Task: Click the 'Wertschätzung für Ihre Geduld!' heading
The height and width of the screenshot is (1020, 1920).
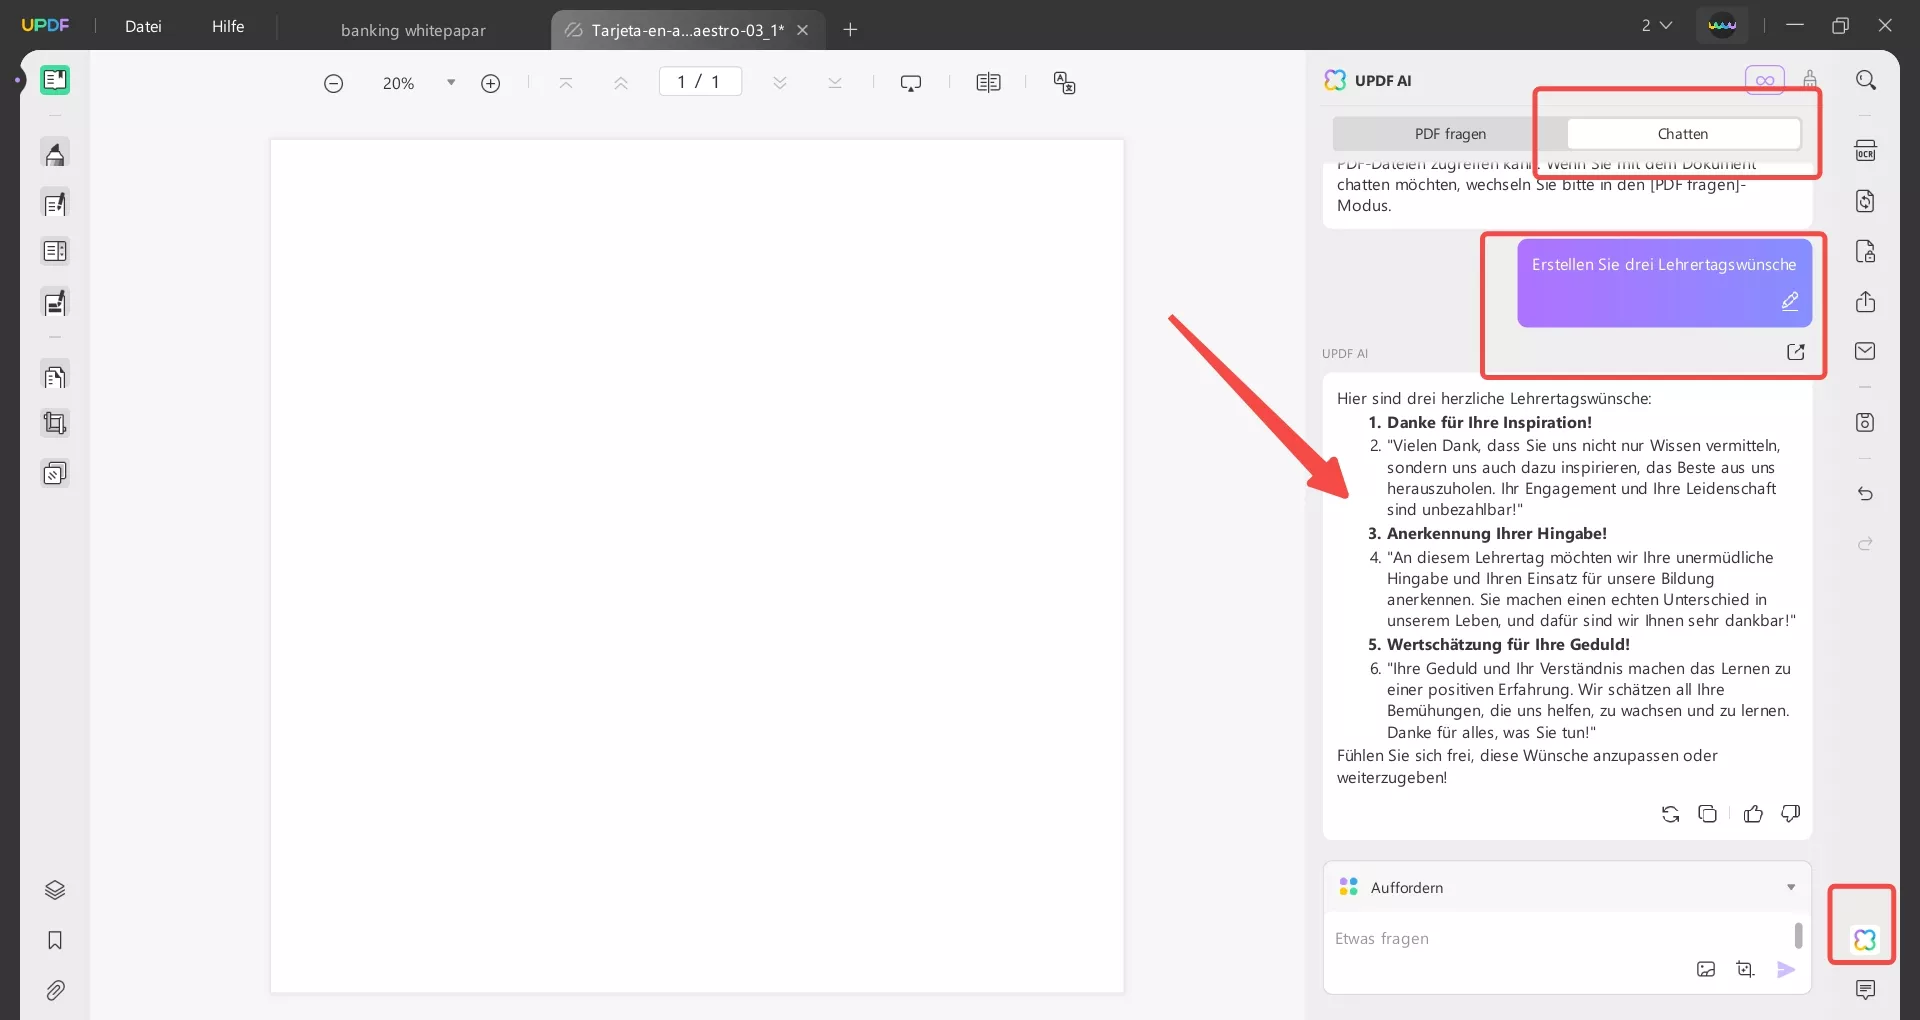Action: [1508, 645]
